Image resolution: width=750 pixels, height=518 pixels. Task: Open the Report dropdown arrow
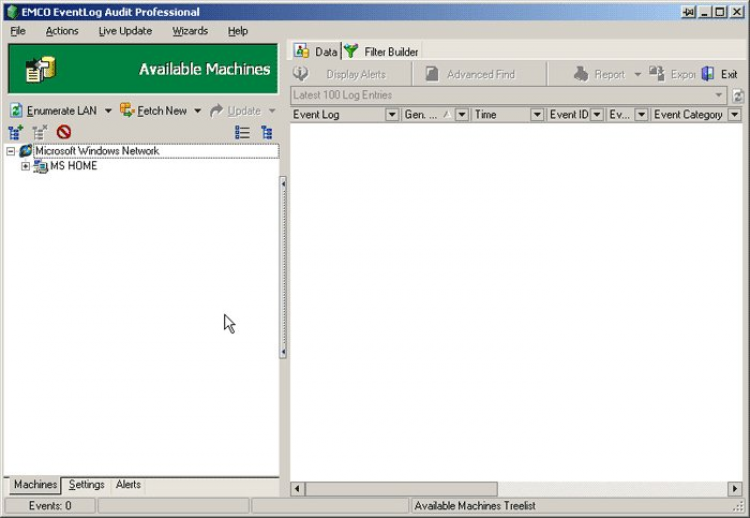[638, 75]
